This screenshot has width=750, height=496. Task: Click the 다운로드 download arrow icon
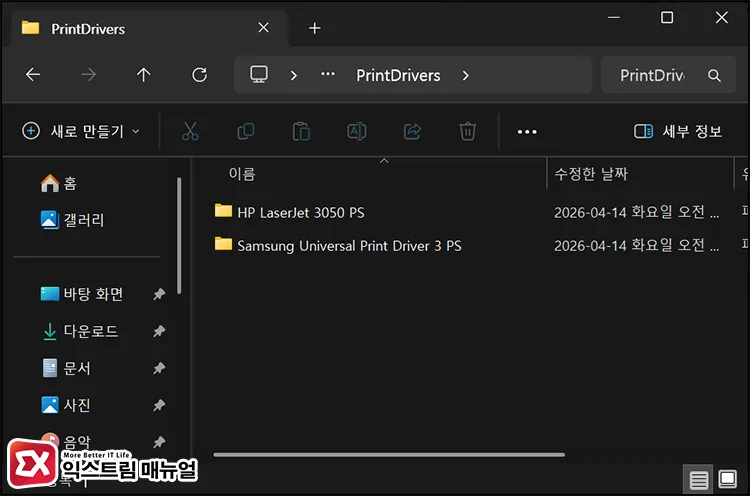pos(50,331)
